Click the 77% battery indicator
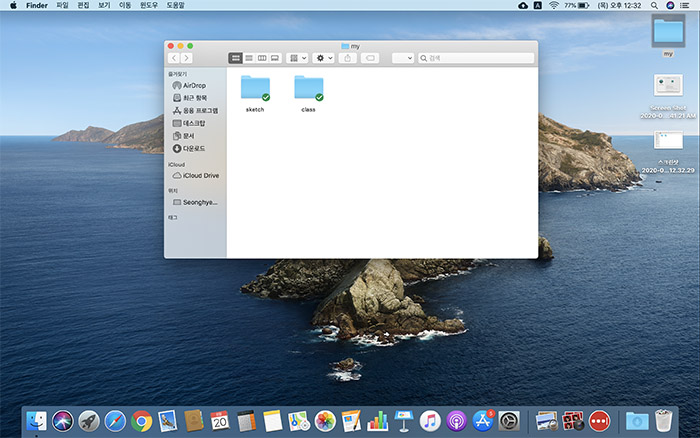 pos(576,5)
